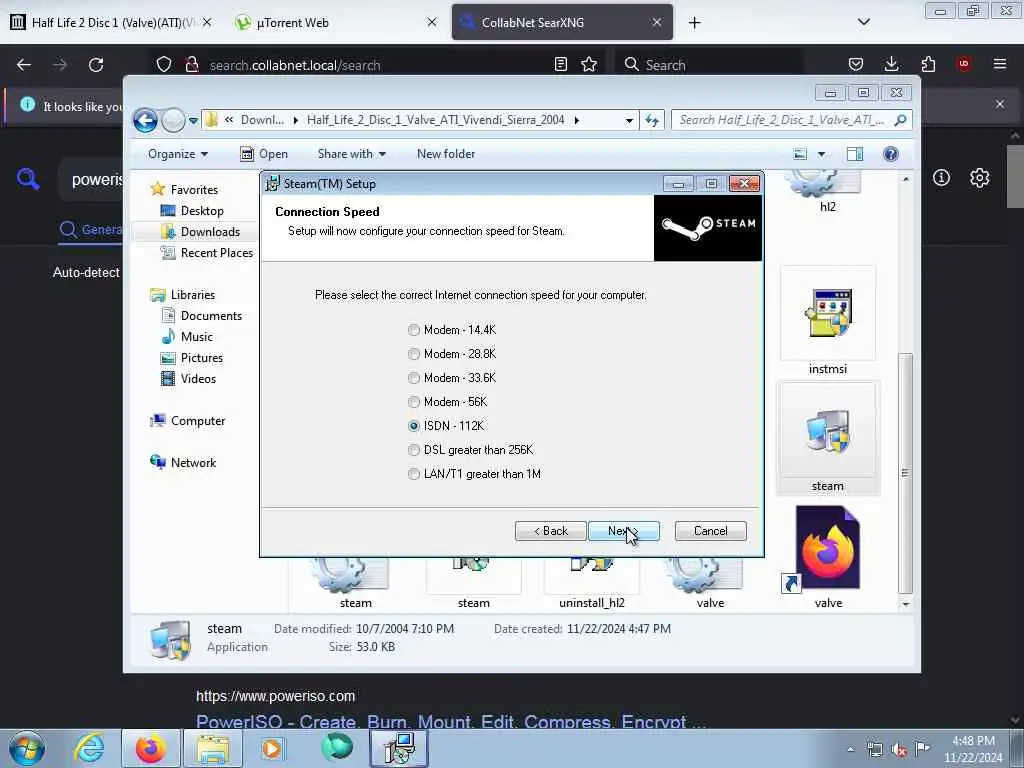Open the Share with dropdown
This screenshot has width=1024, height=768.
pyautogui.click(x=351, y=154)
